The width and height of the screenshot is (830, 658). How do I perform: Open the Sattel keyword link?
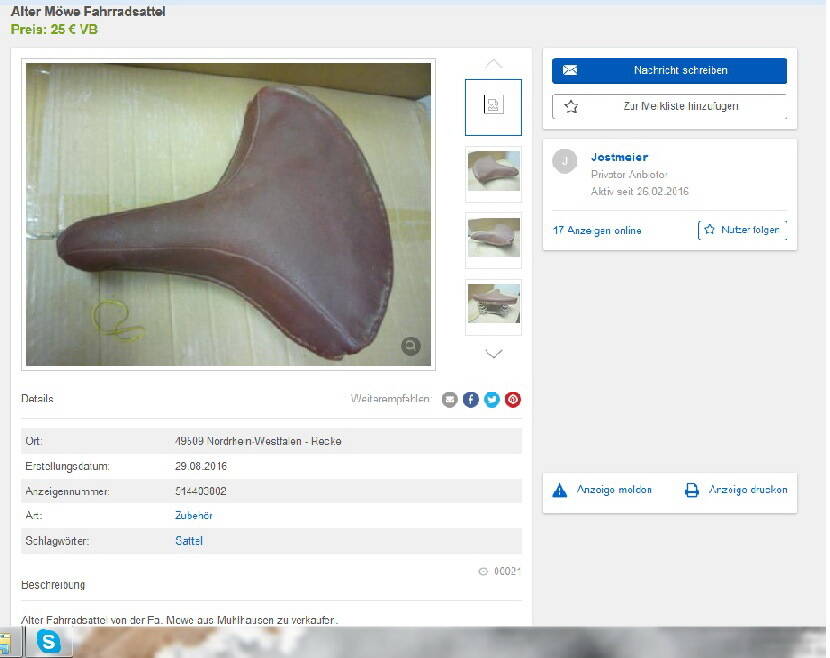[189, 541]
